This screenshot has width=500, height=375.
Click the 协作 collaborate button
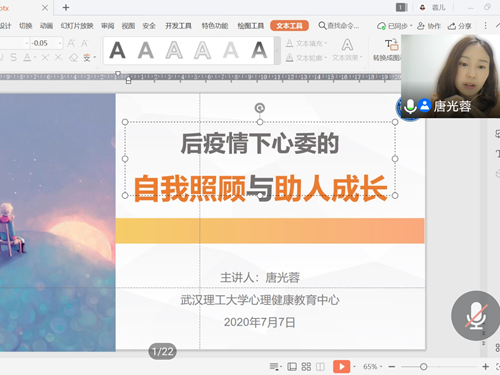click(429, 26)
